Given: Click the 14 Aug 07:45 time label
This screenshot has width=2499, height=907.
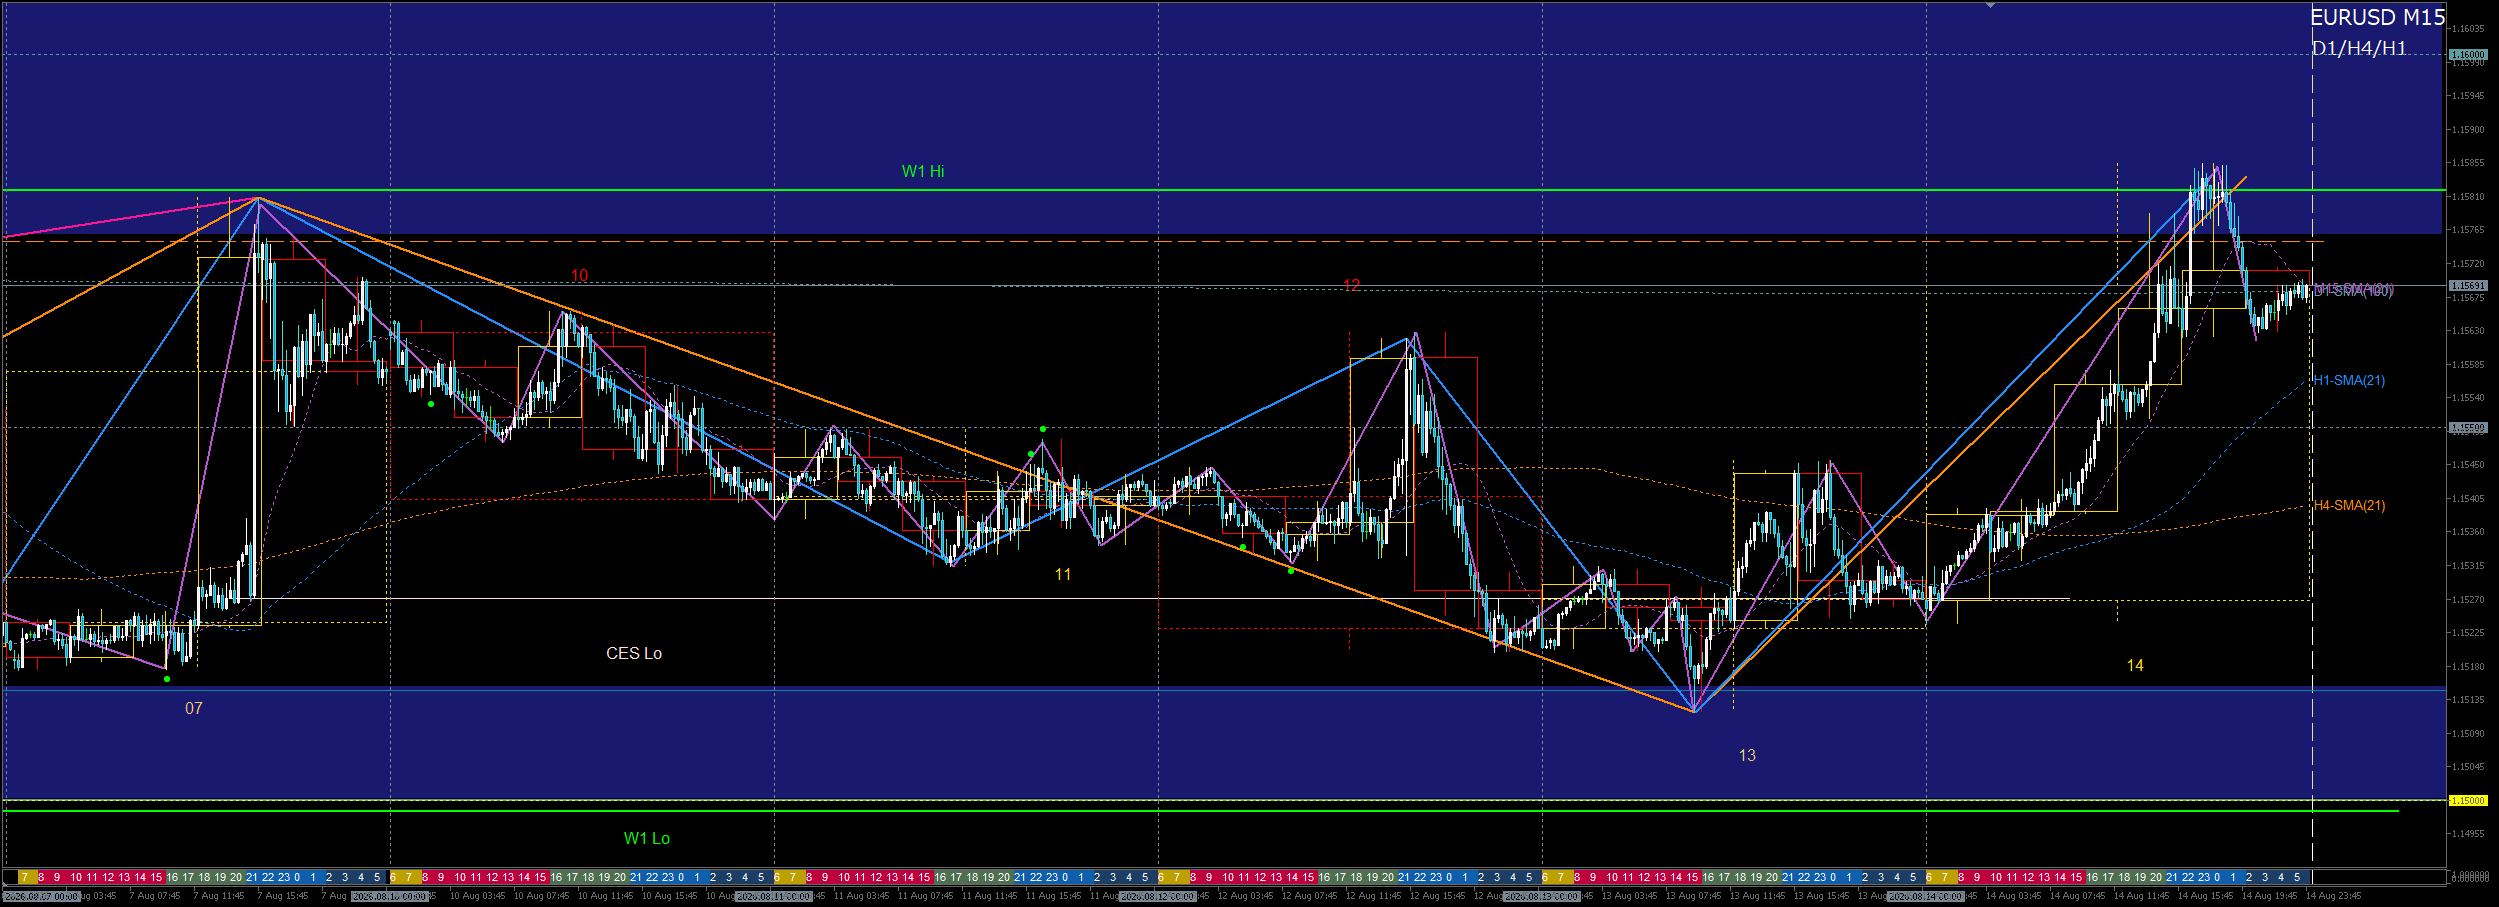Looking at the screenshot, I should click(x=2078, y=896).
